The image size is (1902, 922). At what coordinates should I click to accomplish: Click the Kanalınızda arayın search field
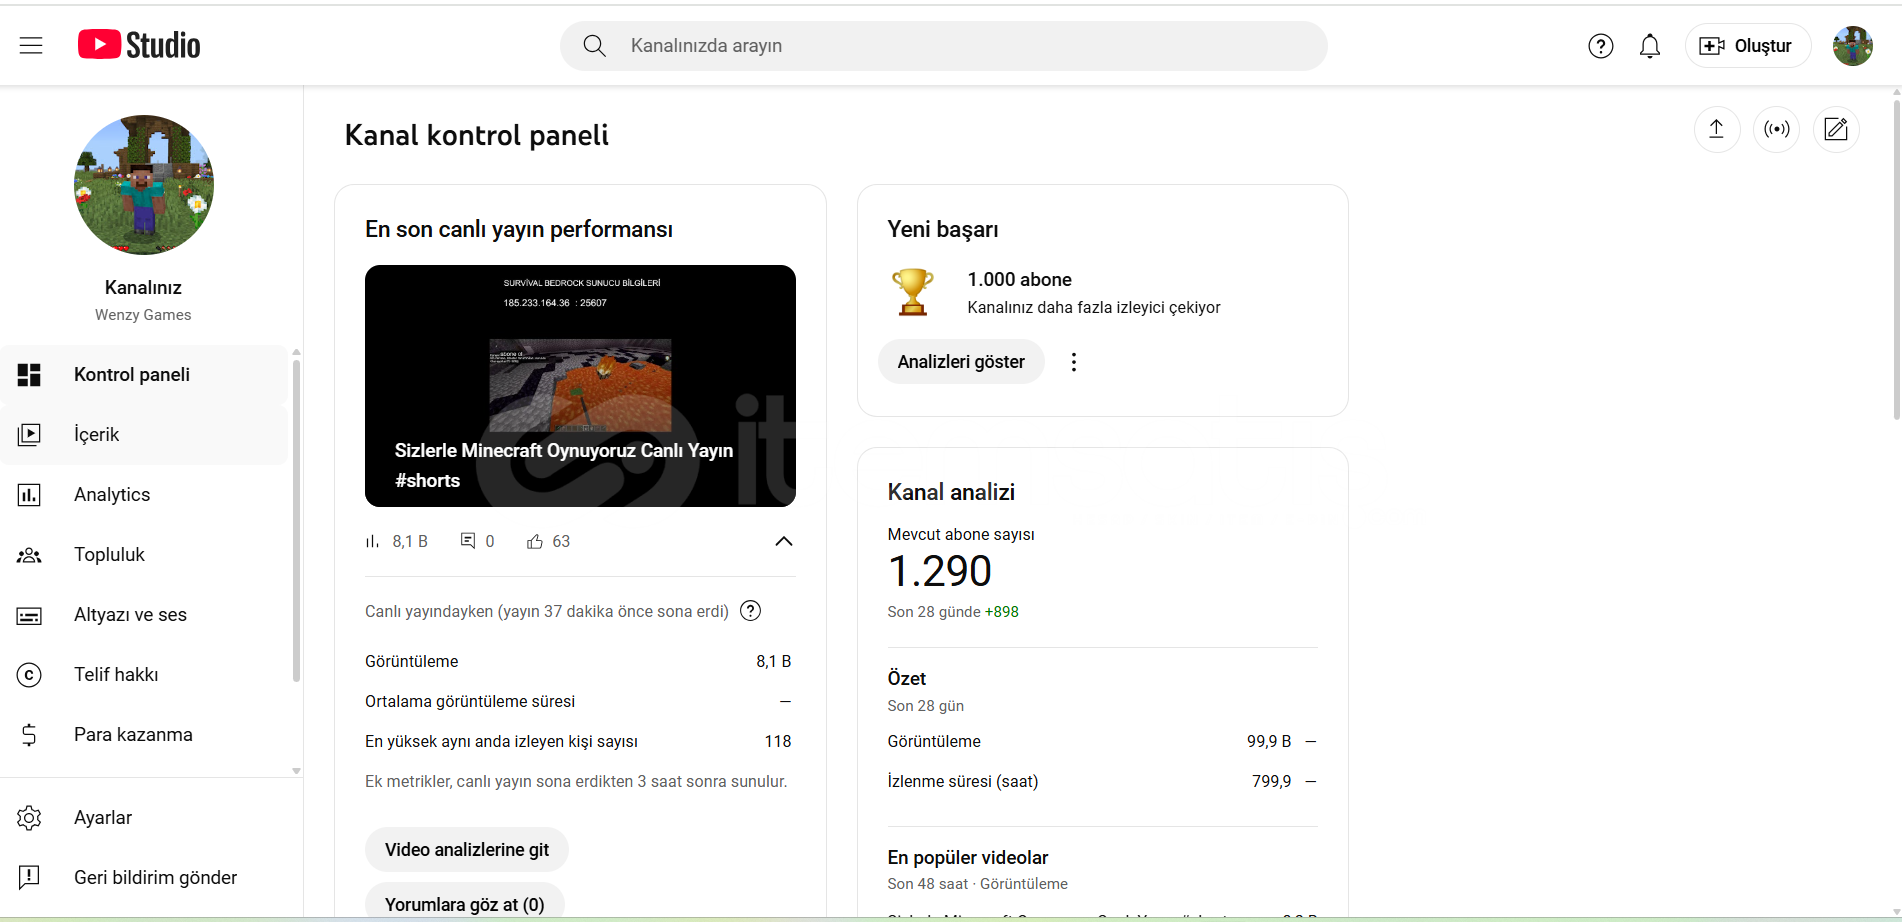click(x=944, y=46)
